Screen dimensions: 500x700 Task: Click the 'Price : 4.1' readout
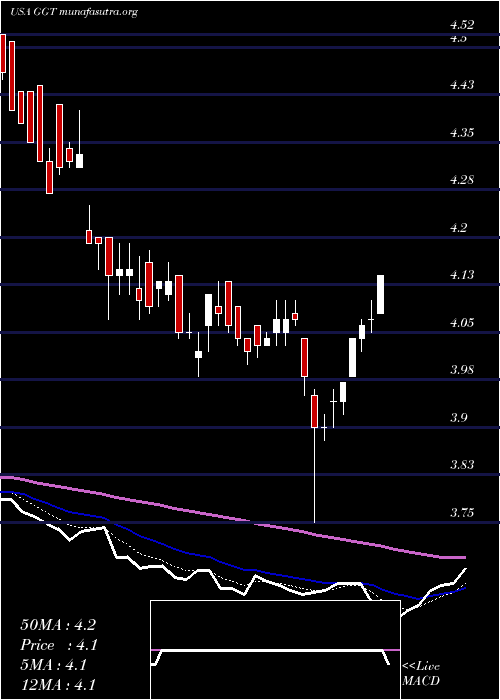point(59,645)
